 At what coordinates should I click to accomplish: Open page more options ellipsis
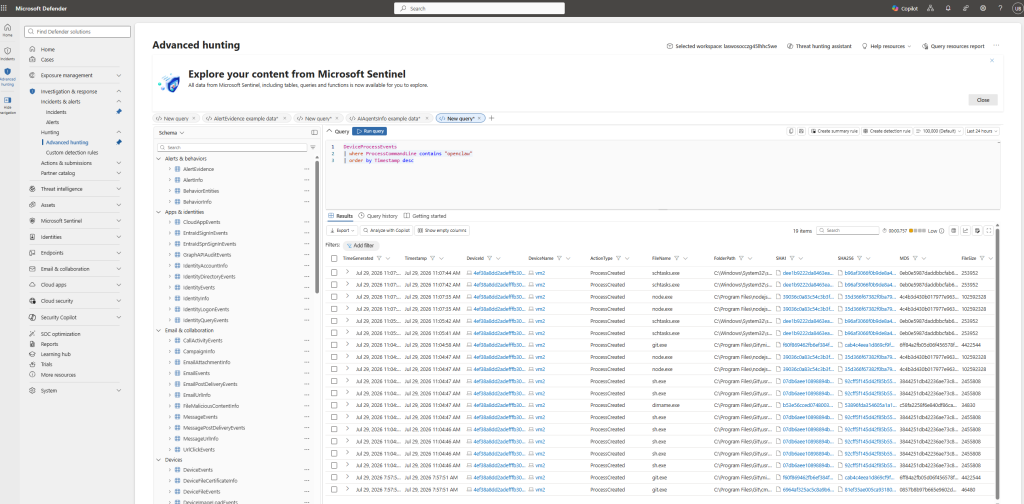996,46
